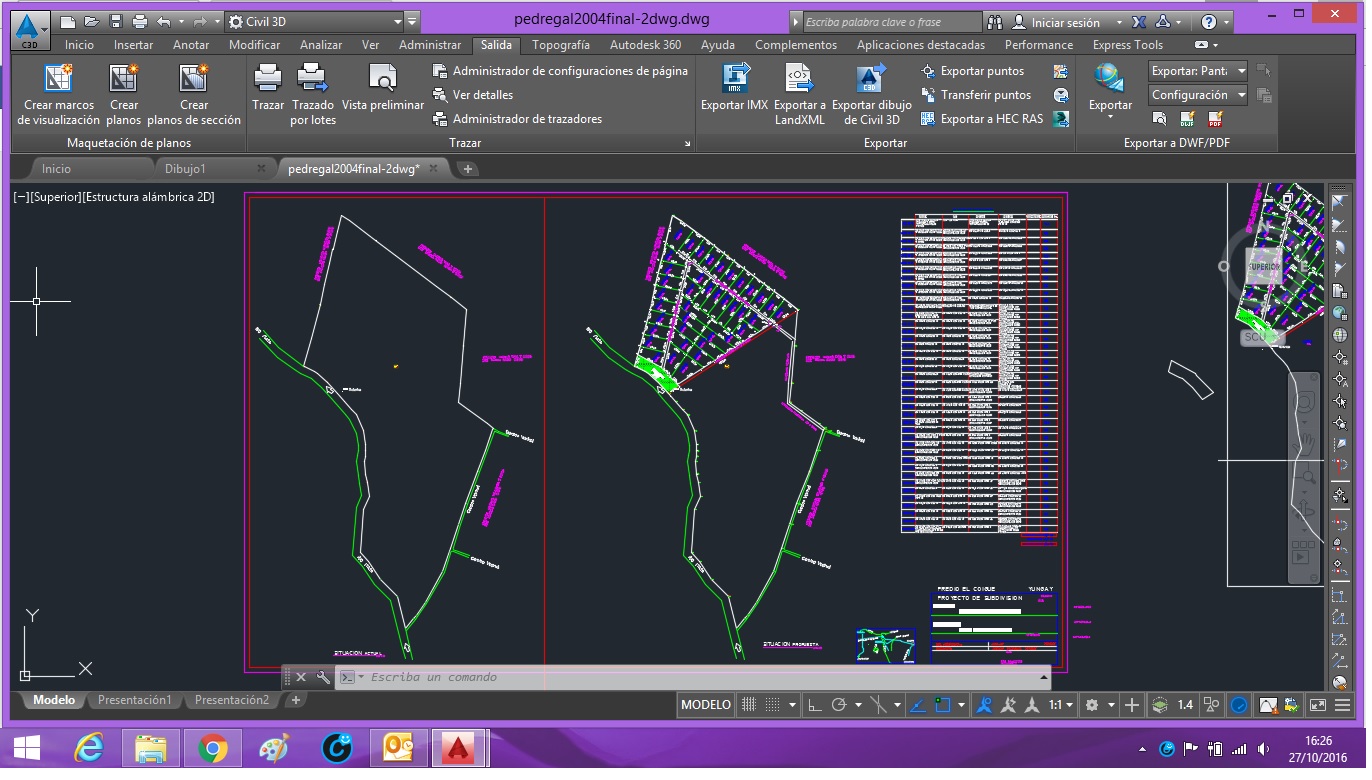Click the New drawing icon in quick access toolbar
Screen dimensions: 1372x780
[x=68, y=21]
